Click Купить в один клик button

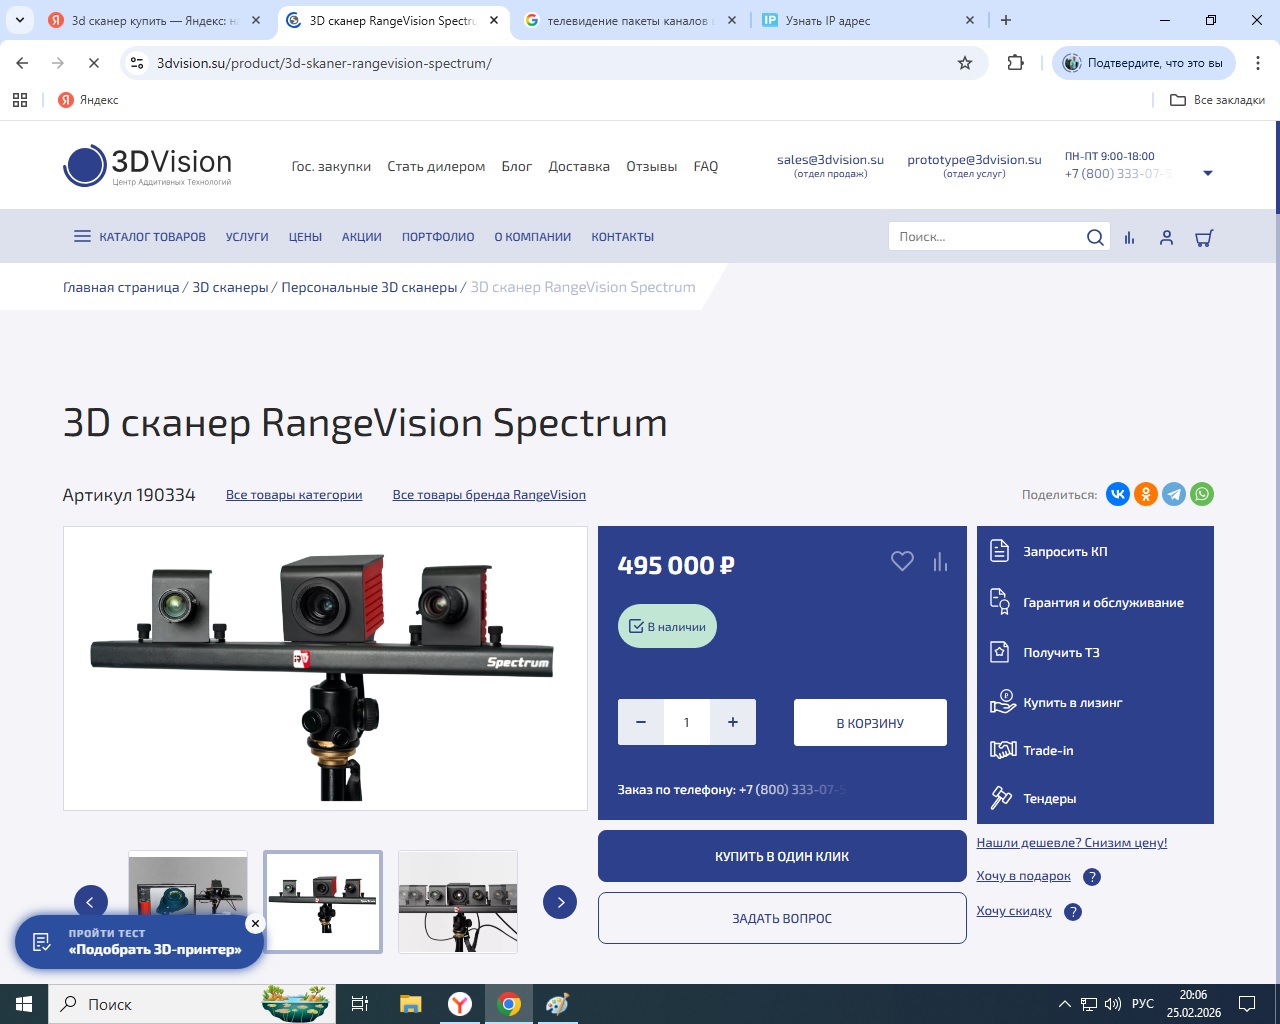pos(782,856)
